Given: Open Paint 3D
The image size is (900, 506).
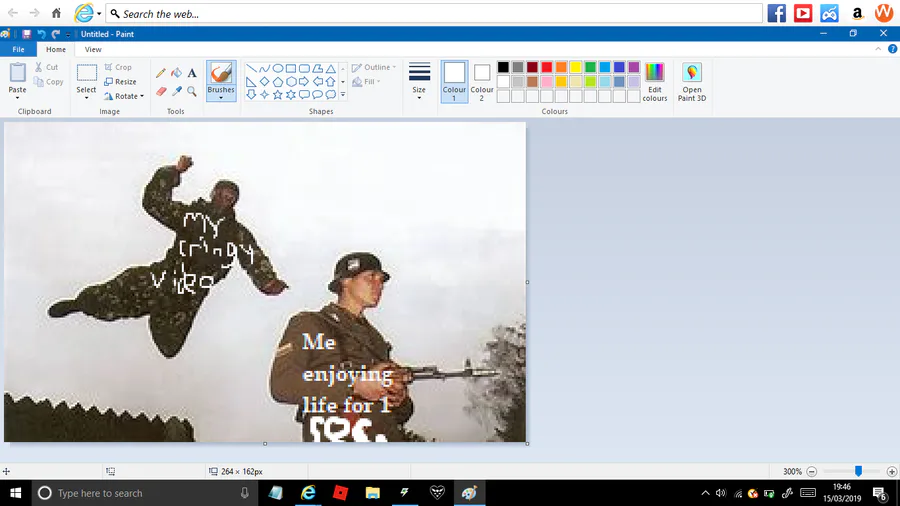Looking at the screenshot, I should point(692,82).
